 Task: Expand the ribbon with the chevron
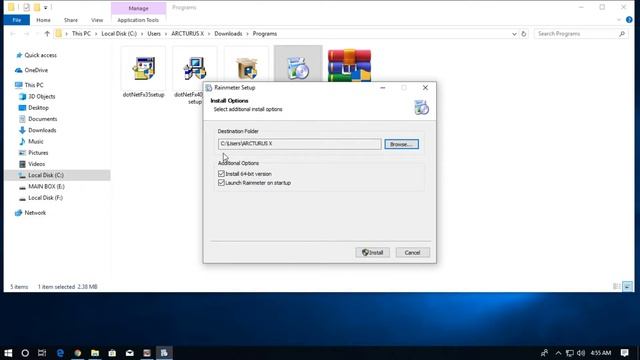tap(619, 20)
